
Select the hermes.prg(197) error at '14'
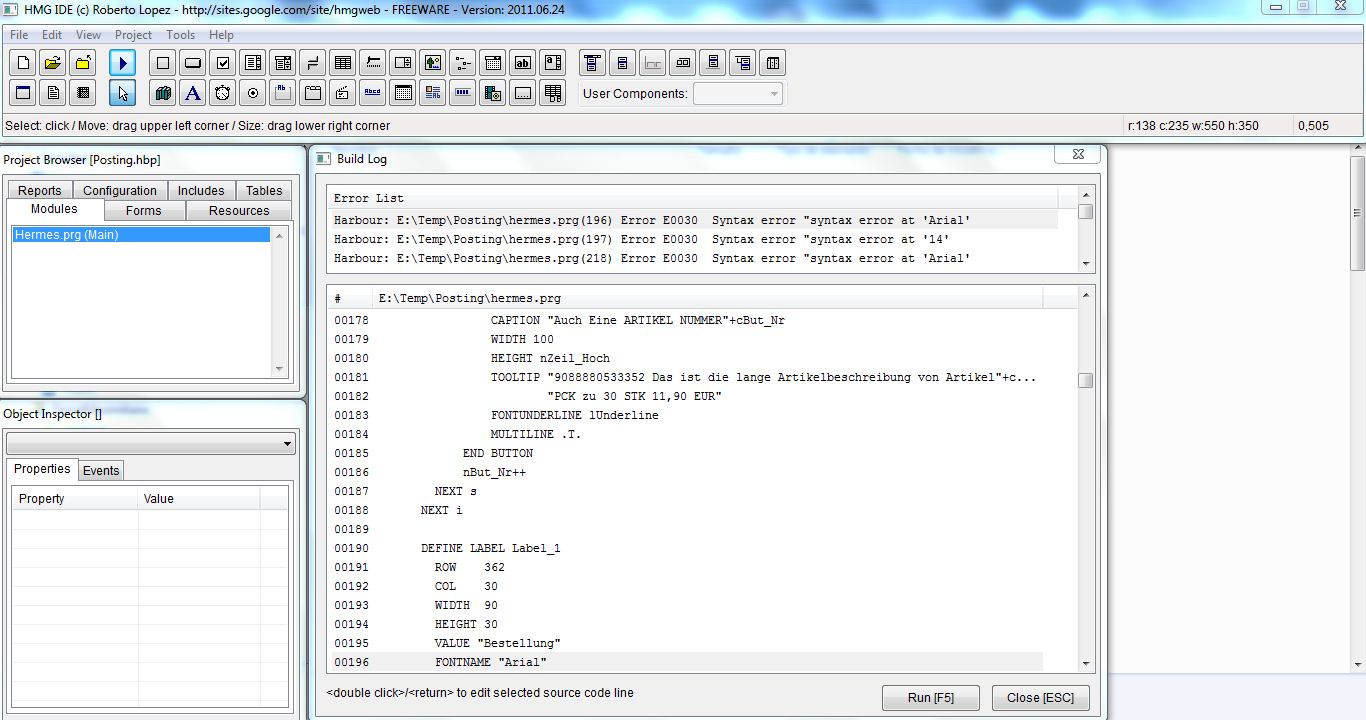click(x=695, y=239)
